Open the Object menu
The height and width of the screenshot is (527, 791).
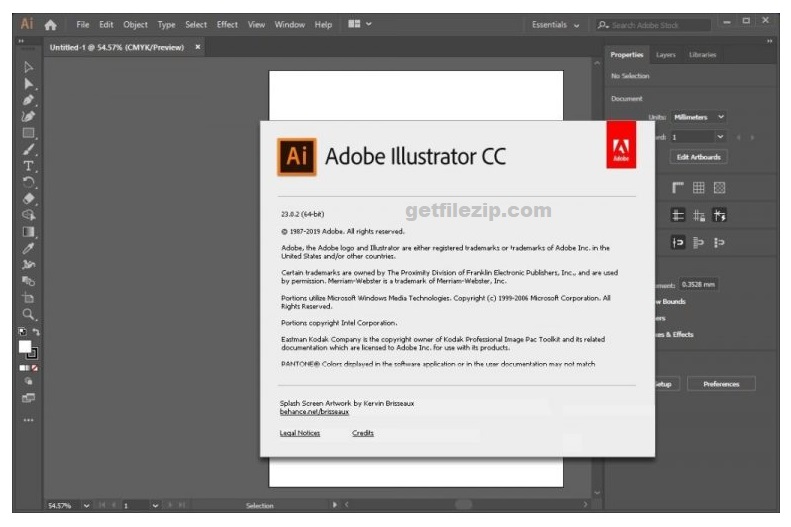pyautogui.click(x=135, y=25)
